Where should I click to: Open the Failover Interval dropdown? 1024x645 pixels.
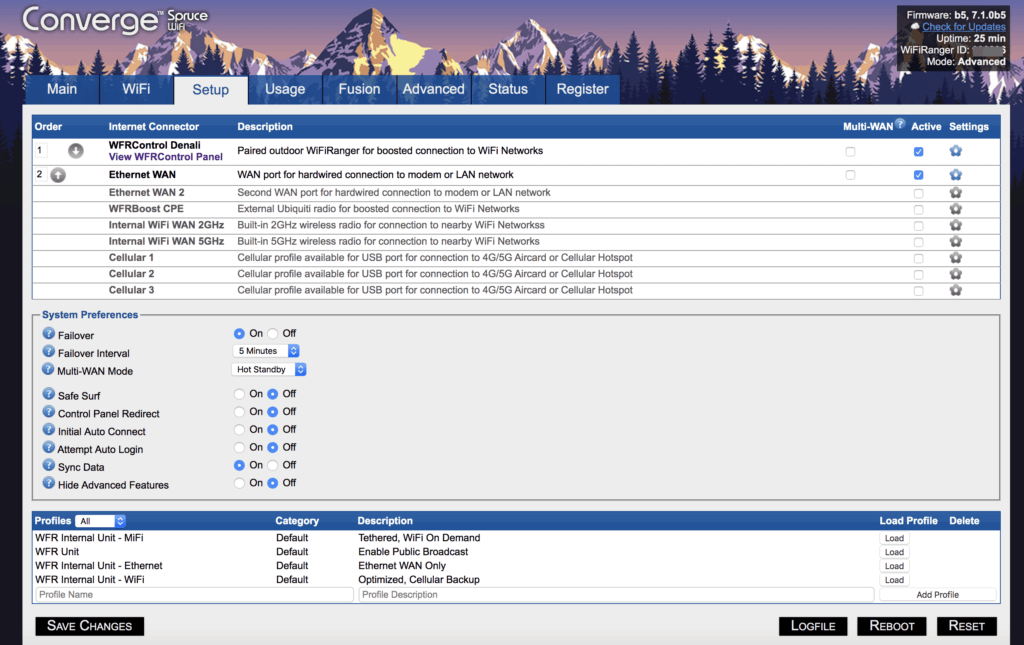click(266, 351)
